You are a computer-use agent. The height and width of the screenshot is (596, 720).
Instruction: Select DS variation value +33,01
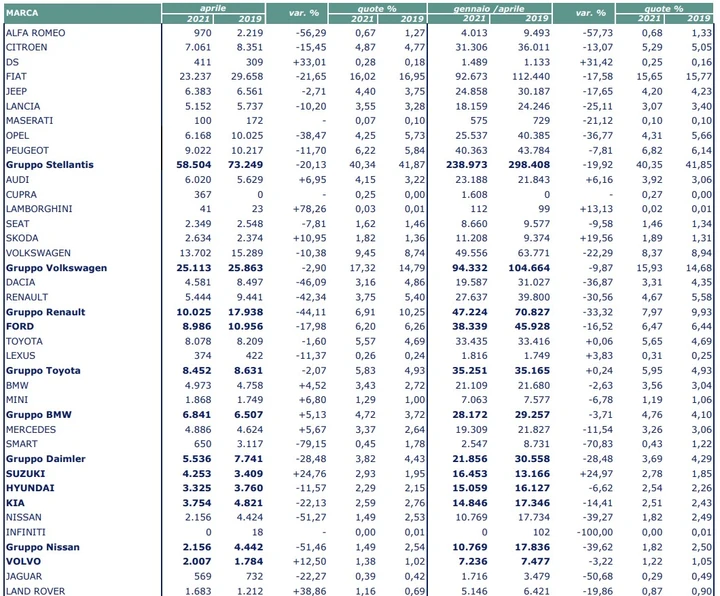tap(309, 62)
